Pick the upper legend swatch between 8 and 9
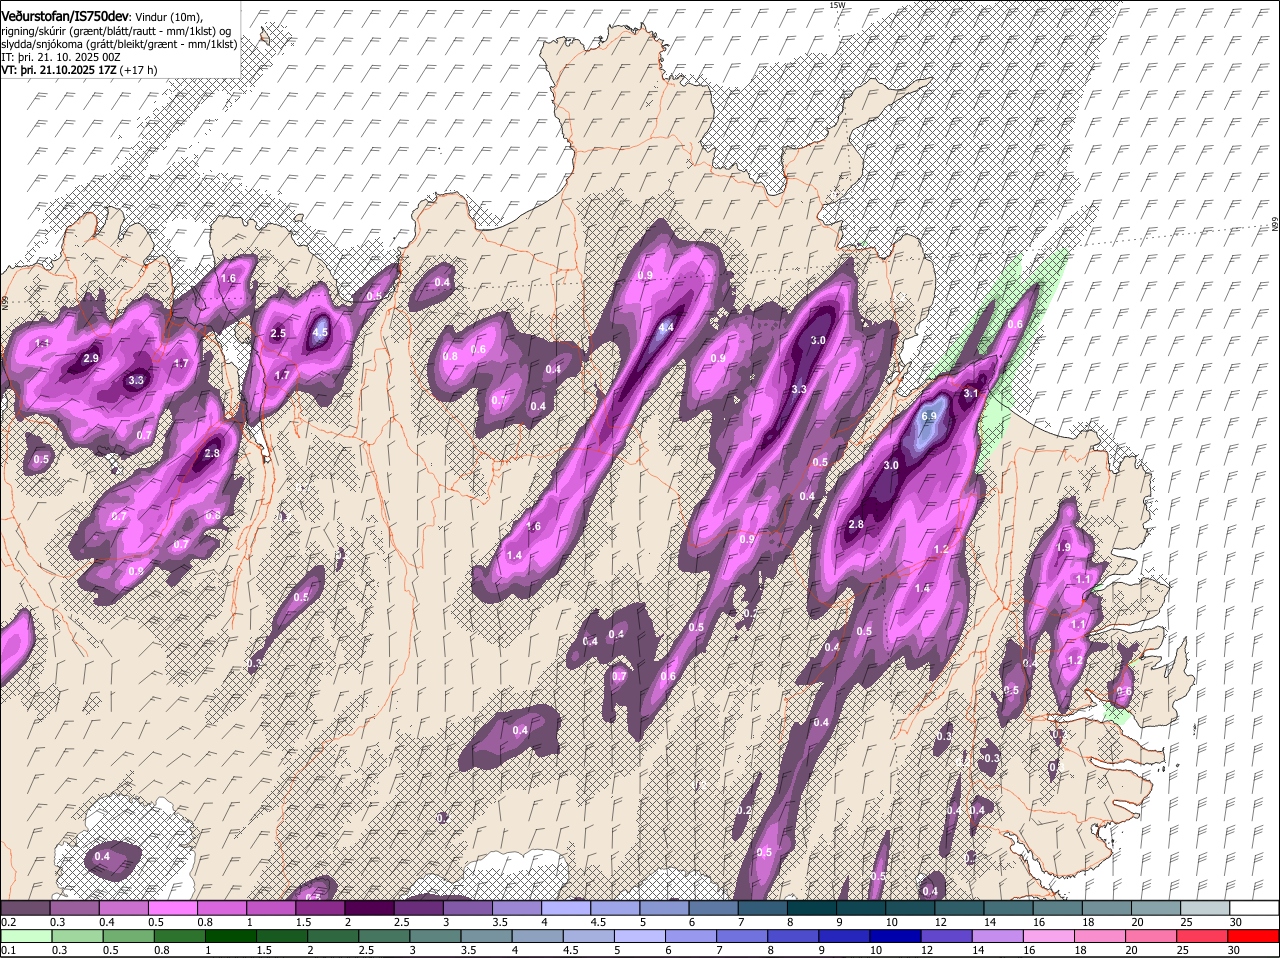 tap(812, 908)
